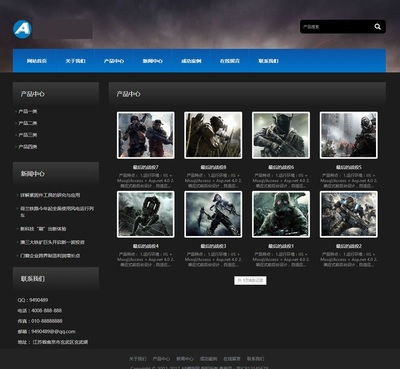Viewport: 400px width, 369px height.
Task: Click the title text 最后的战役2
Action: click(x=349, y=246)
